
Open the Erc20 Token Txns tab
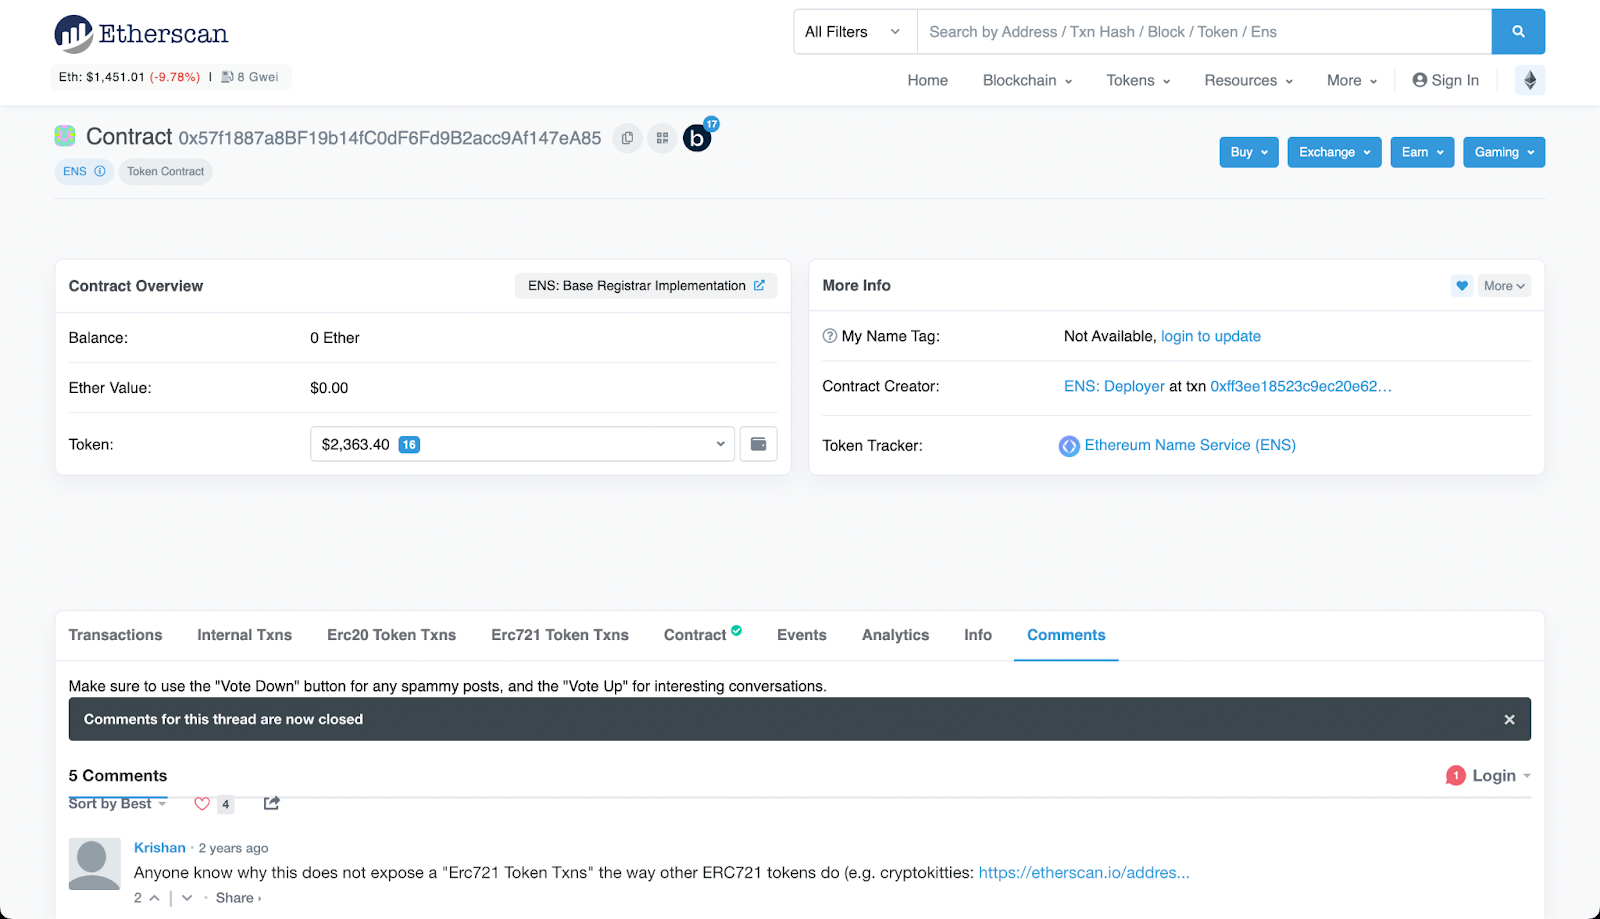coord(392,635)
